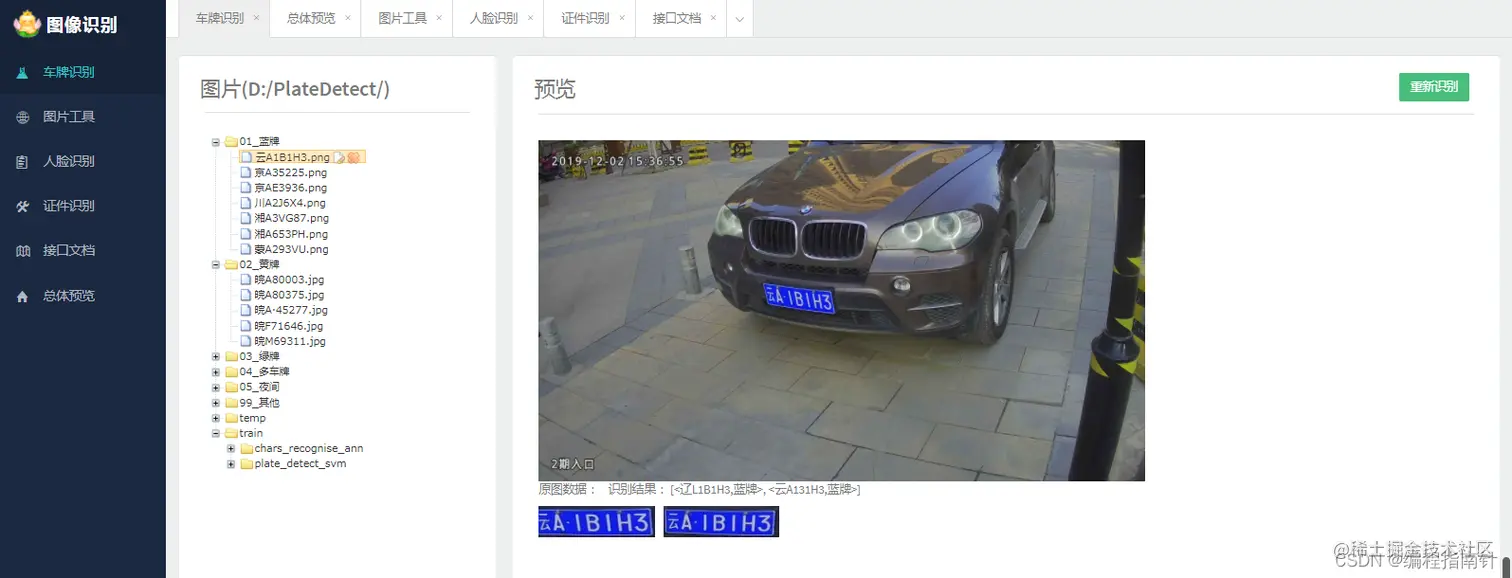Open 证件识别 in the sidebar
Image resolution: width=1512 pixels, height=578 pixels.
(x=82, y=206)
